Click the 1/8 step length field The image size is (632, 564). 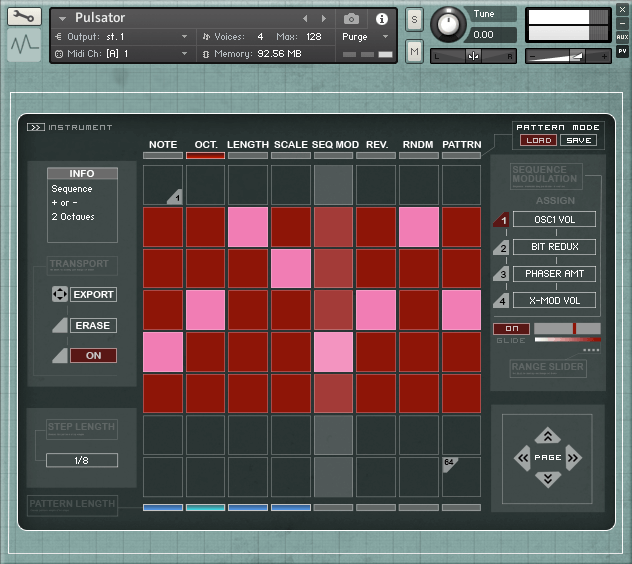pyautogui.click(x=82, y=460)
